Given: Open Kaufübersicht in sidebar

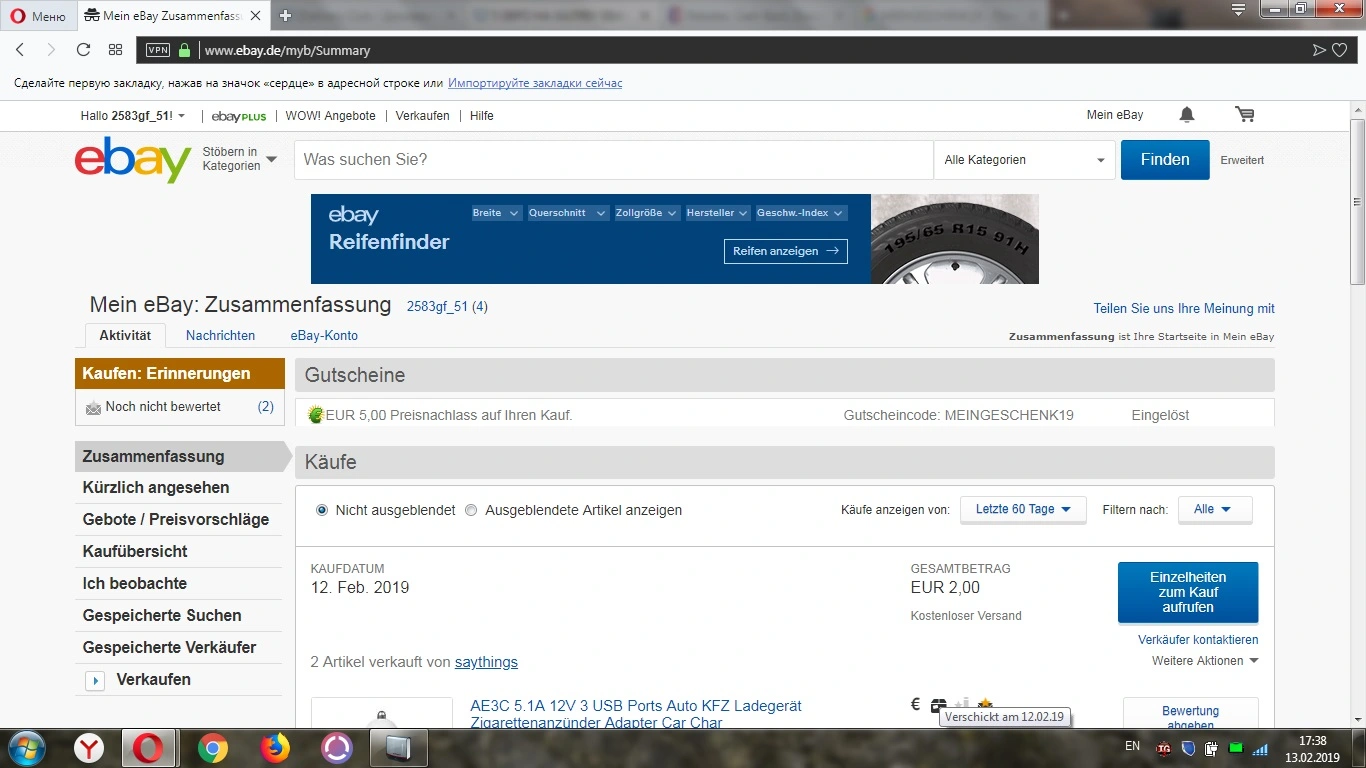Looking at the screenshot, I should pos(135,552).
